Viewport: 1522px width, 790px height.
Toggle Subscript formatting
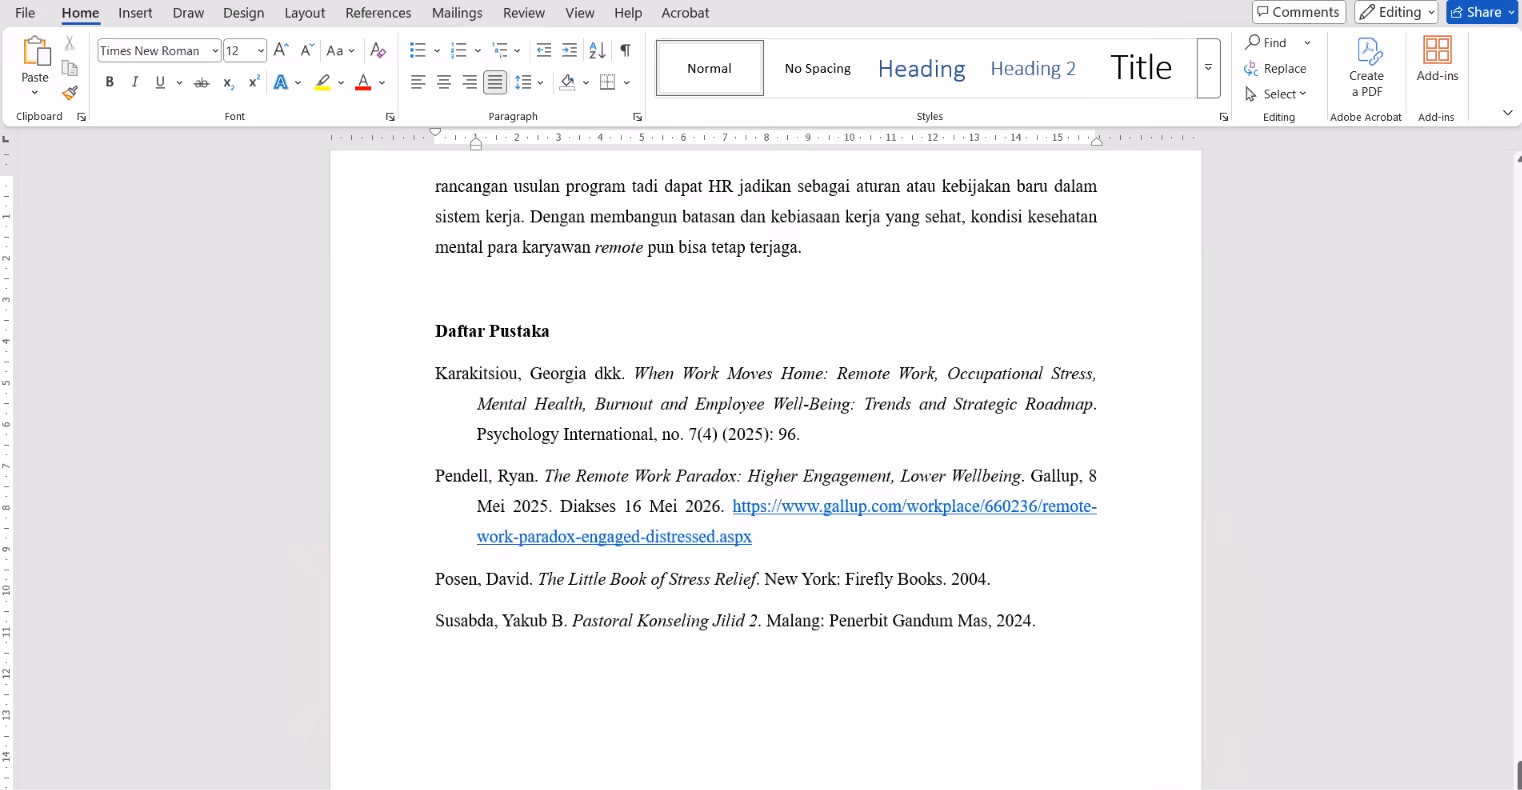coord(228,82)
